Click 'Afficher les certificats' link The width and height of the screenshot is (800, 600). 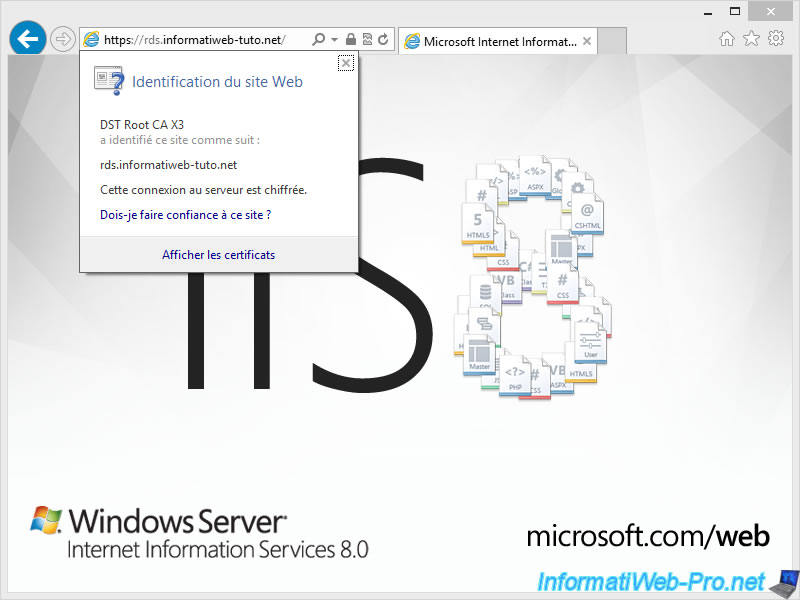click(x=218, y=255)
